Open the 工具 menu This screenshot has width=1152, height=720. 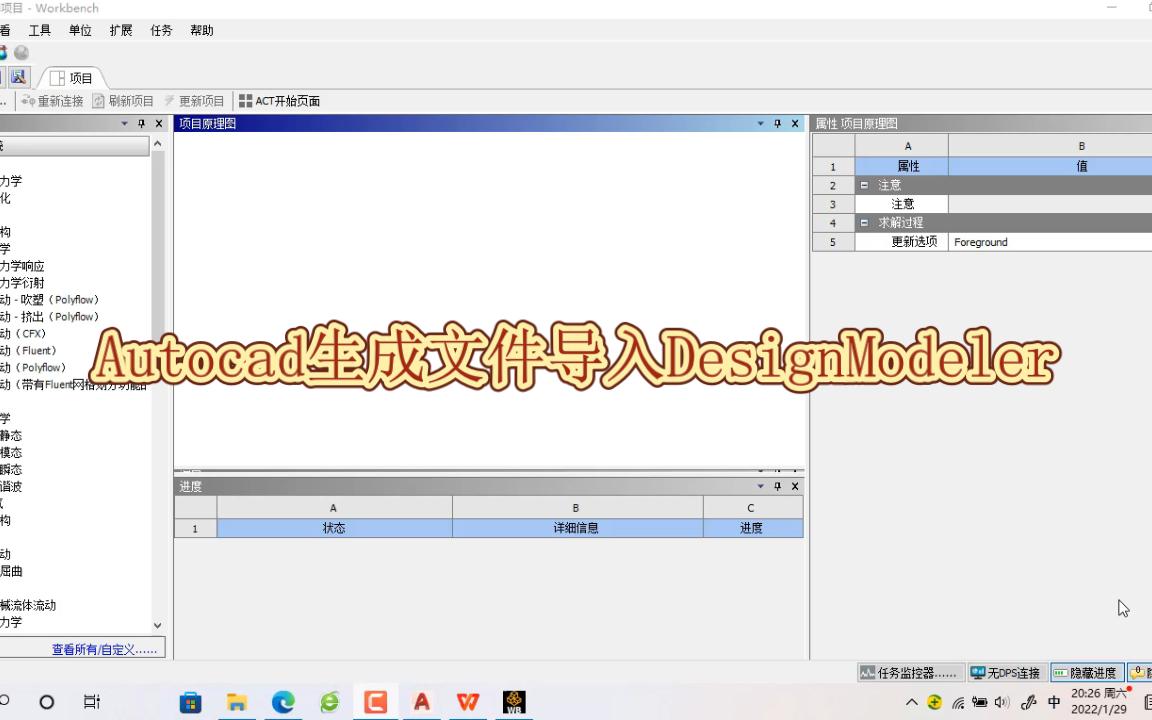click(x=39, y=30)
